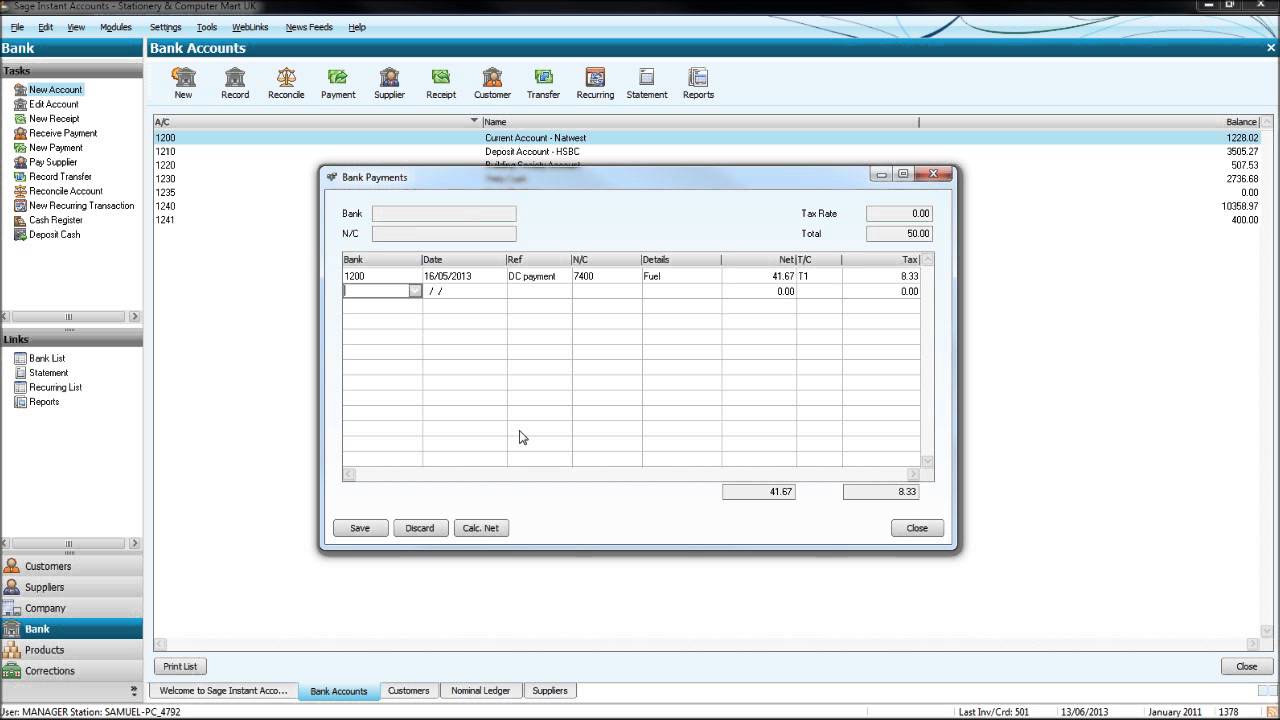Click the Supplier toolbar icon
This screenshot has height=720, width=1280.
[x=389, y=83]
